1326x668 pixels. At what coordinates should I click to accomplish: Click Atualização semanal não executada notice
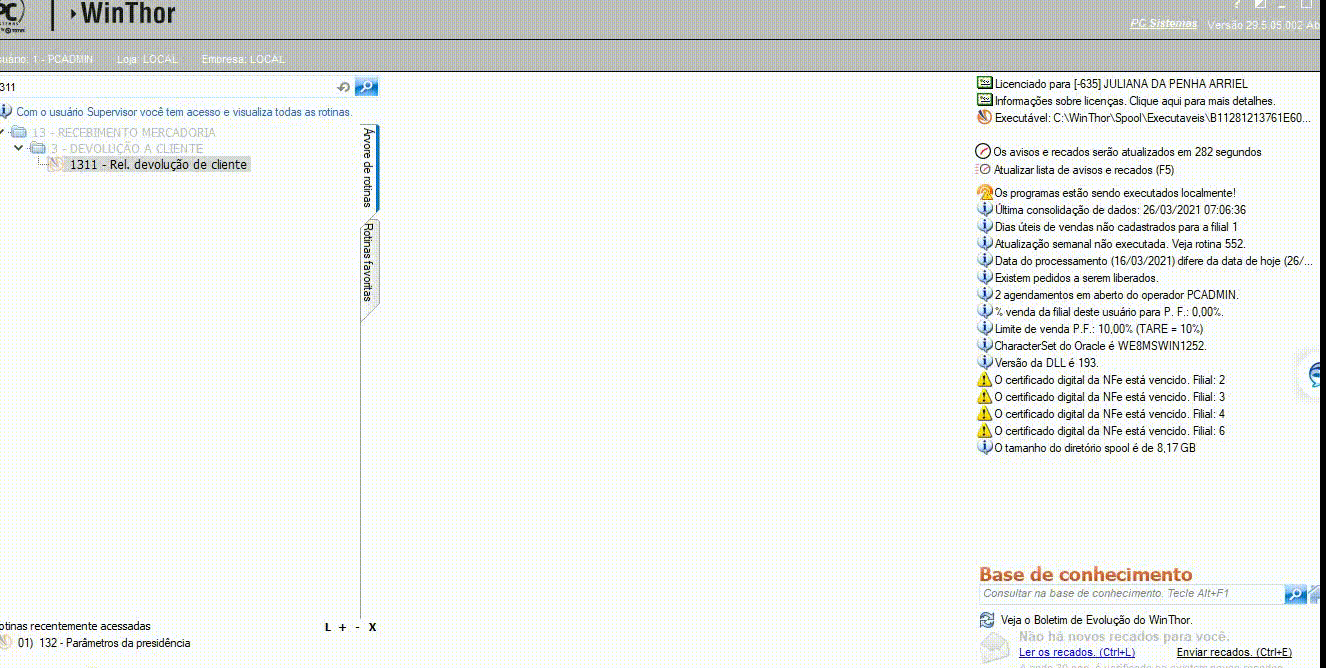tap(1120, 244)
